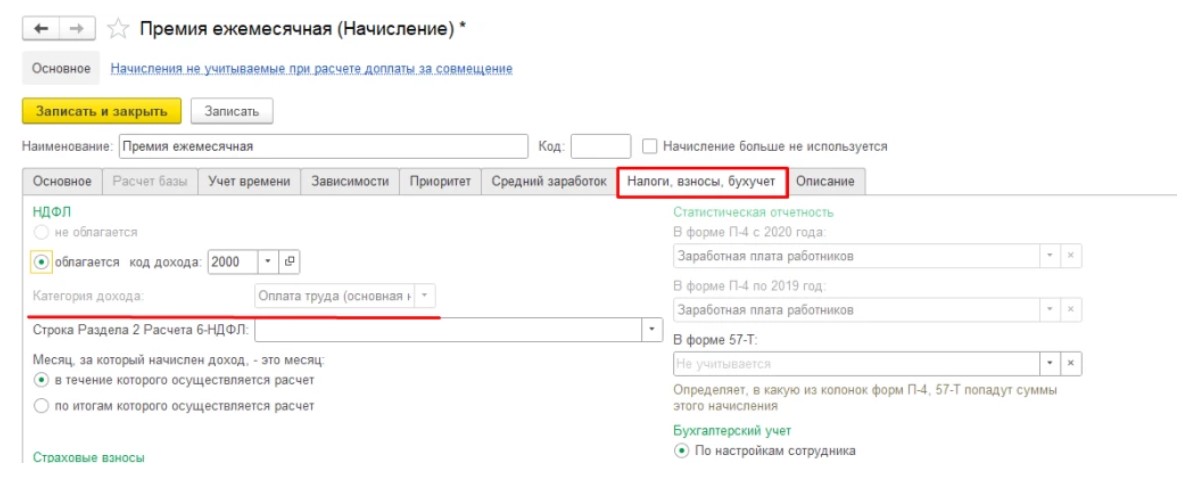1183x485 pixels.
Task: Open link about accruals excluded from combination pay
Action: click(x=311, y=69)
